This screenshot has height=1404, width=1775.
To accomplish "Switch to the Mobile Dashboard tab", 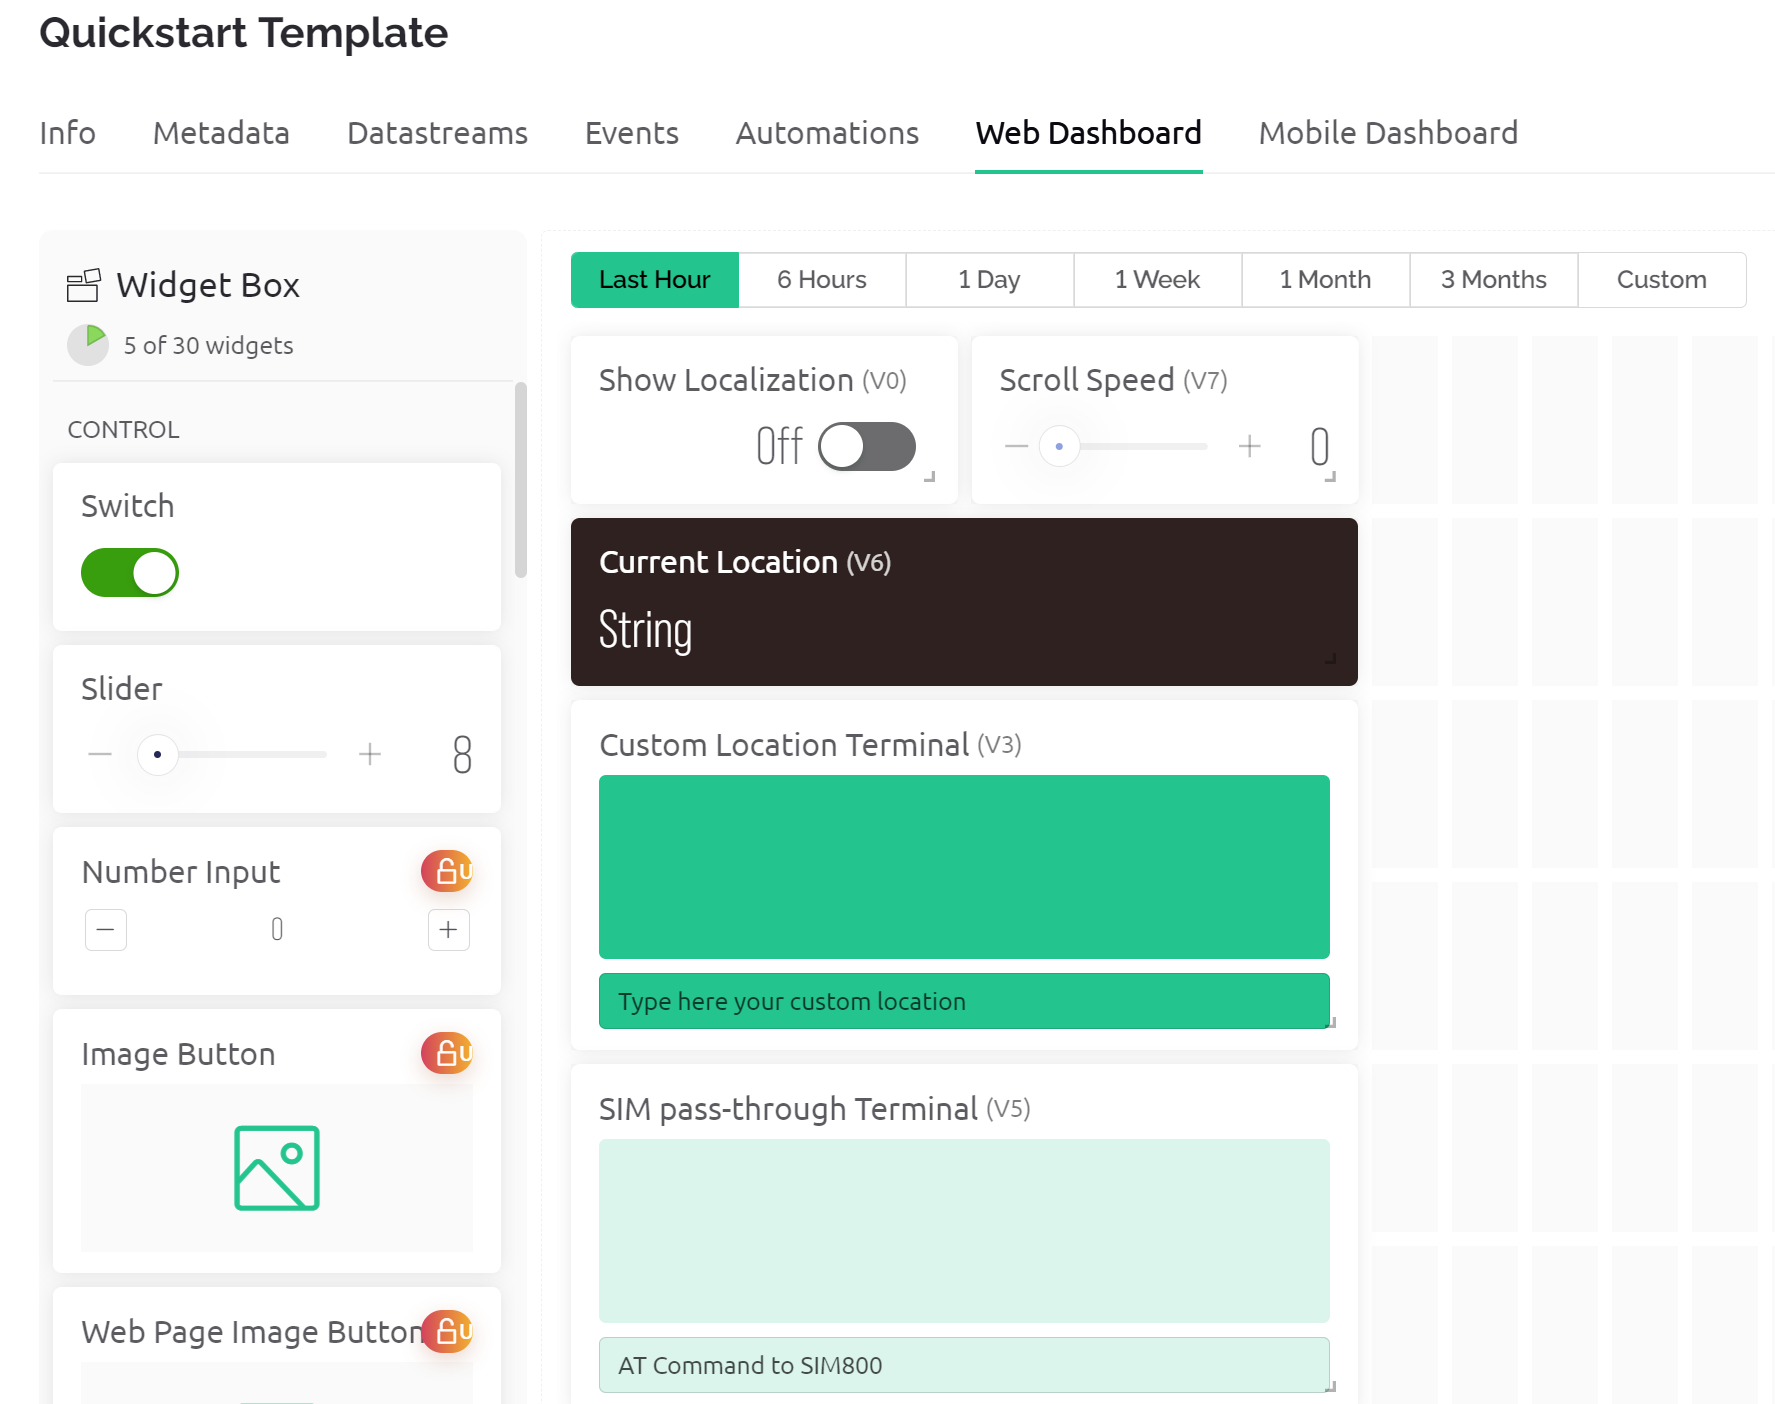I will pyautogui.click(x=1388, y=133).
